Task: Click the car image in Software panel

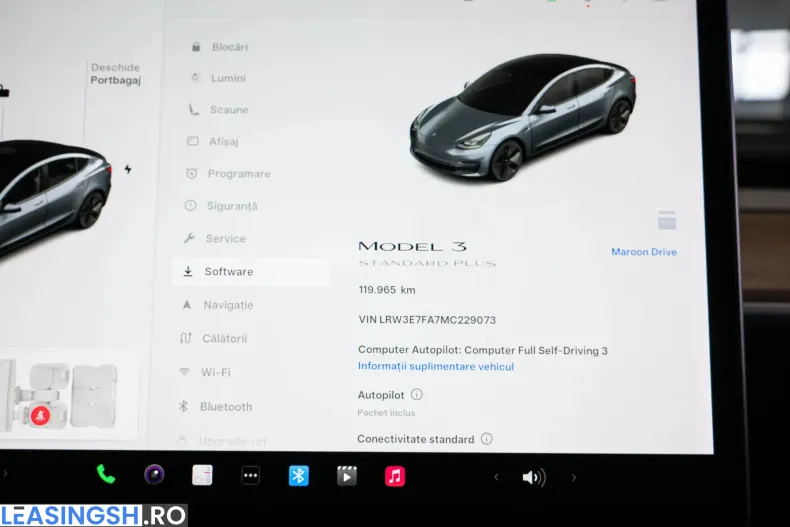Action: tap(522, 117)
